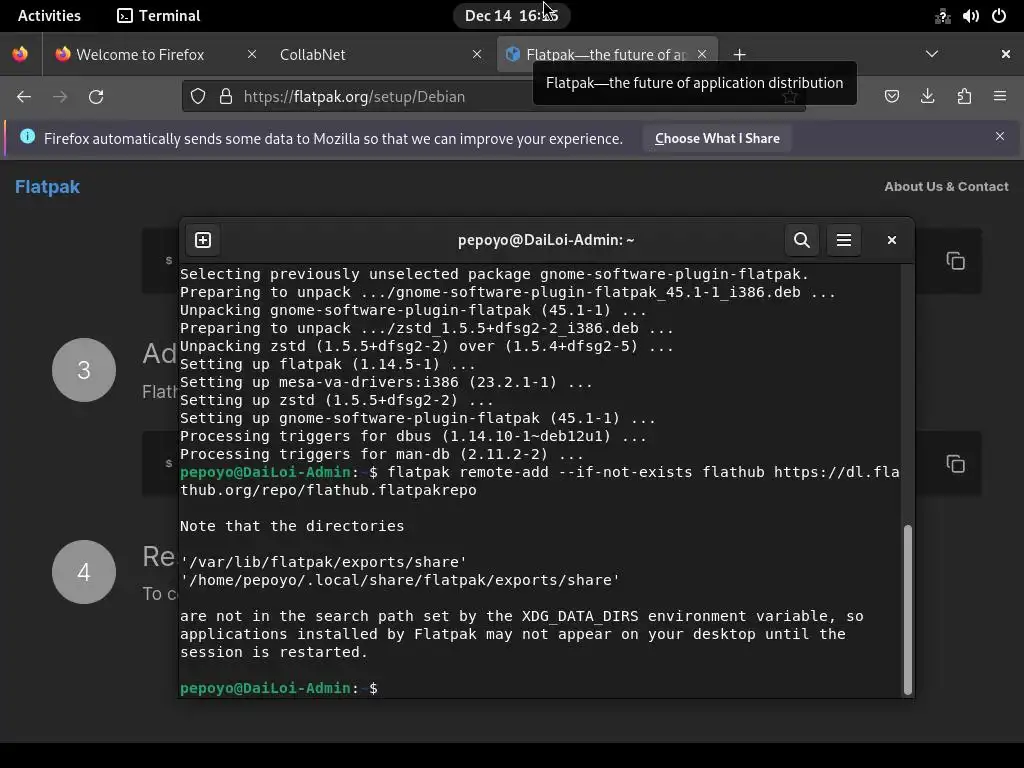Viewport: 1024px width, 768px height.
Task: Expand the list all tabs dropdown
Action: pos(932,54)
